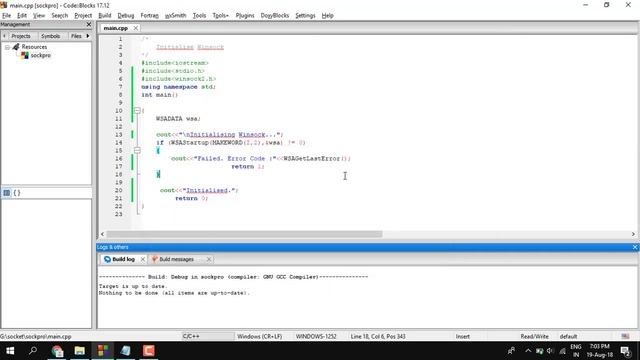Click 'Target is up to date.' log line
The height and width of the screenshot is (360, 640).
(133, 286)
